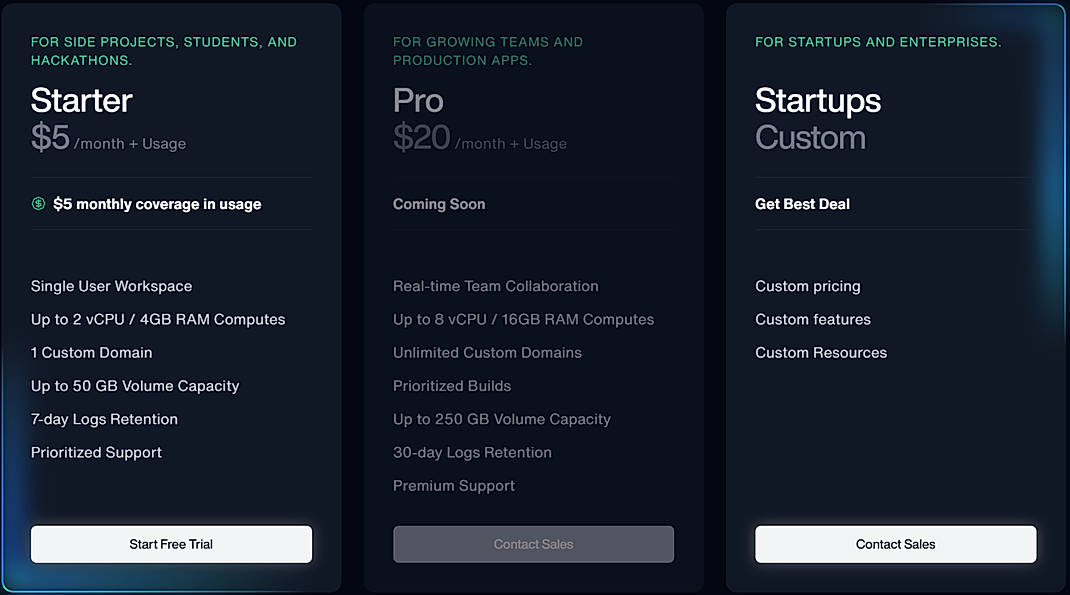The width and height of the screenshot is (1070, 595).
Task: Click "/month + Usage" beside the $5 price
Action: click(130, 144)
